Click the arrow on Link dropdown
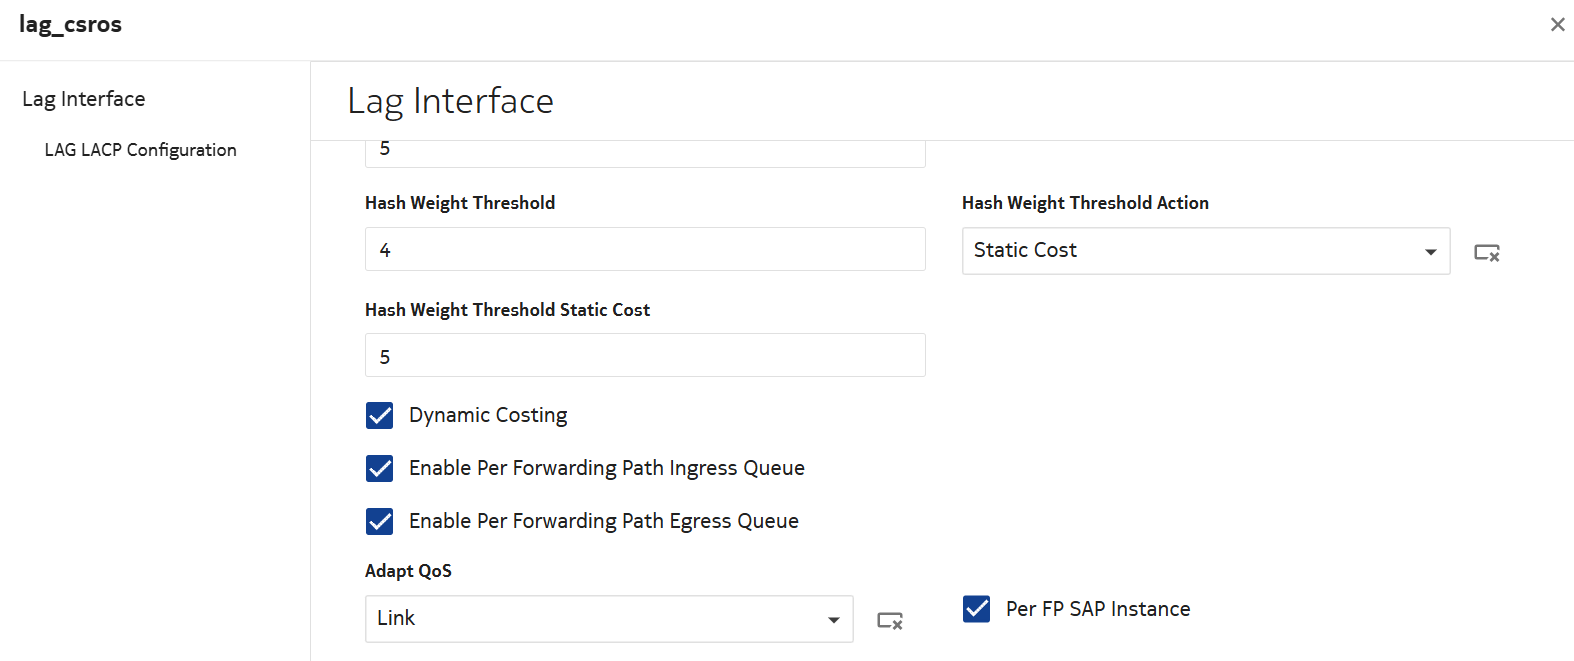Viewport: 1574px width, 661px height. coord(833,620)
